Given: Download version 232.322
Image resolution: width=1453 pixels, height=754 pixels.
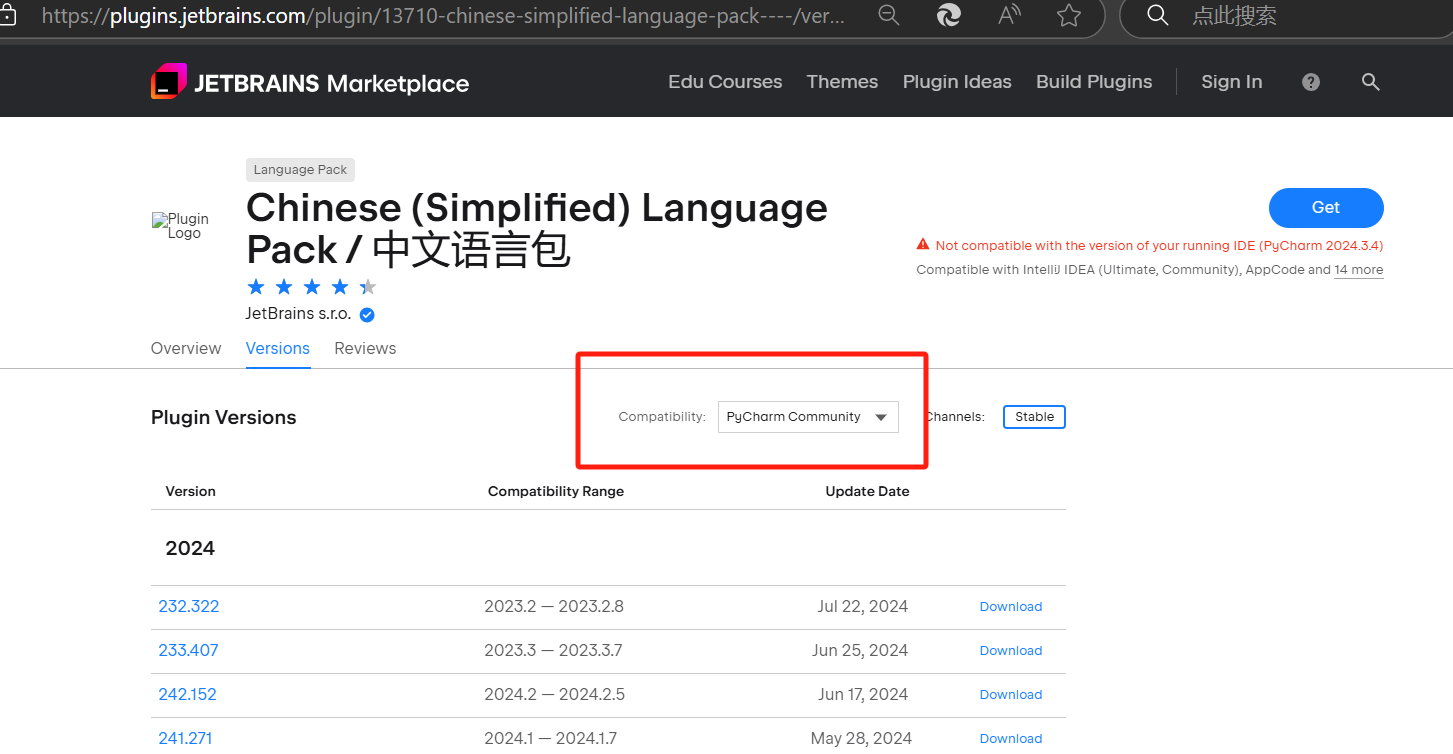Looking at the screenshot, I should (1011, 607).
